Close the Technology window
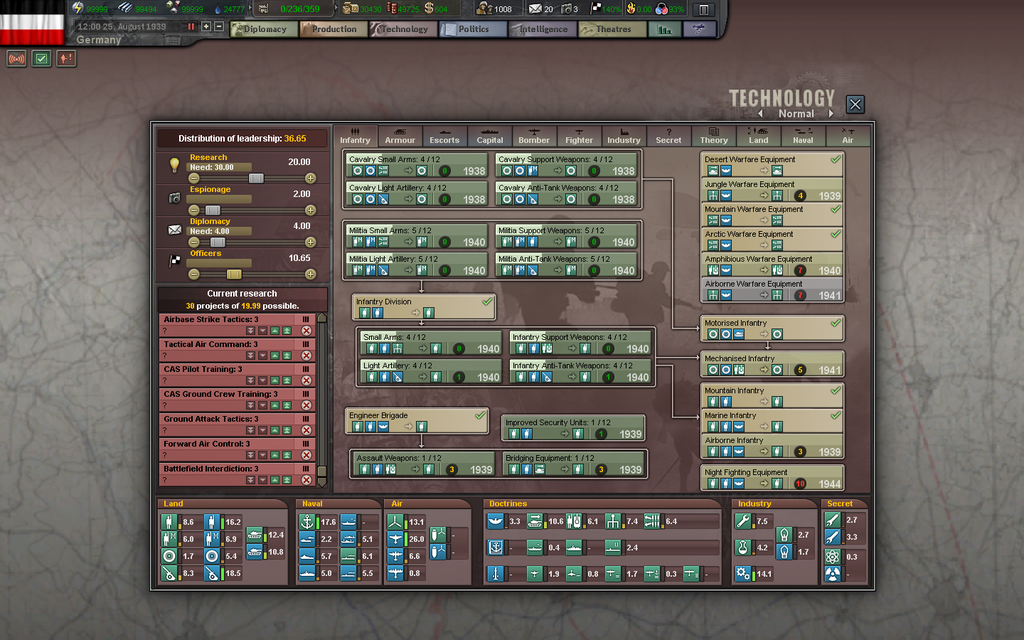 [855, 104]
